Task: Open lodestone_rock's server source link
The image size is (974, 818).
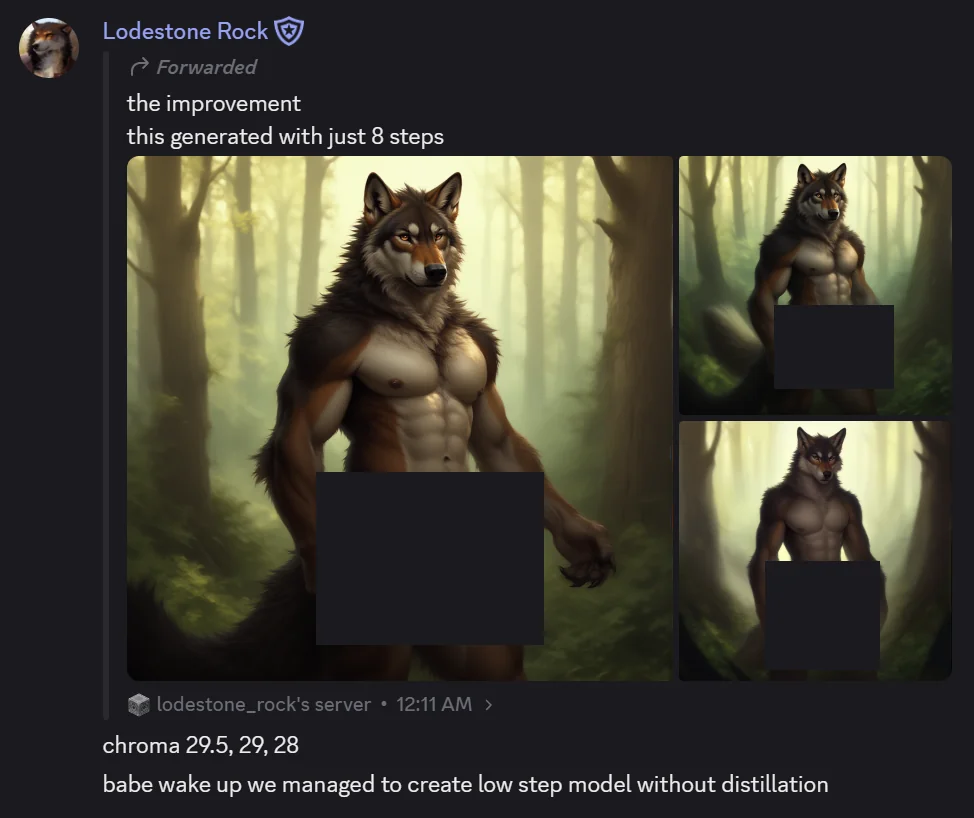Action: pos(263,704)
